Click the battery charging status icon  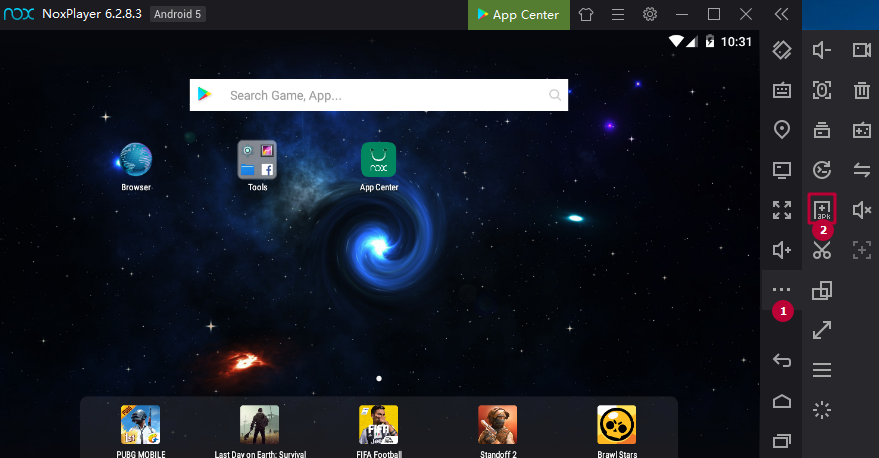click(x=709, y=41)
